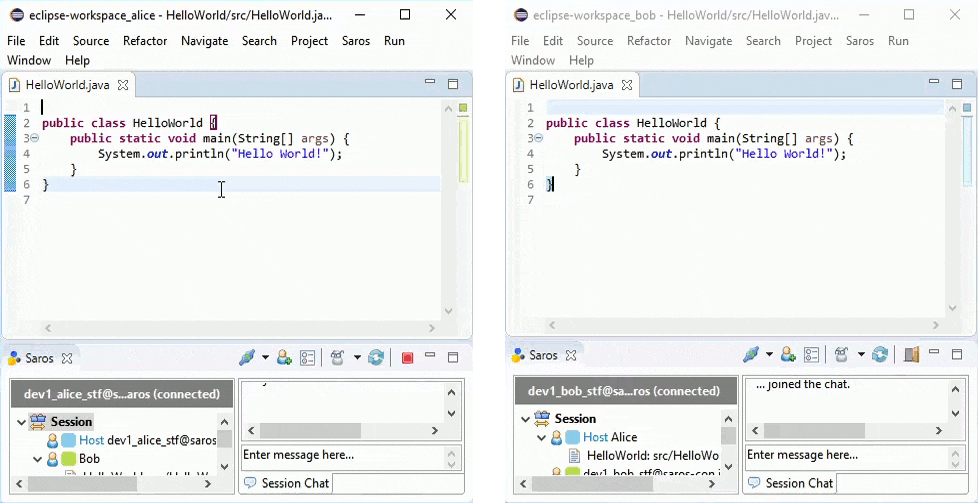Click the follow mode icon in Bob's Saros view

(x=841, y=355)
